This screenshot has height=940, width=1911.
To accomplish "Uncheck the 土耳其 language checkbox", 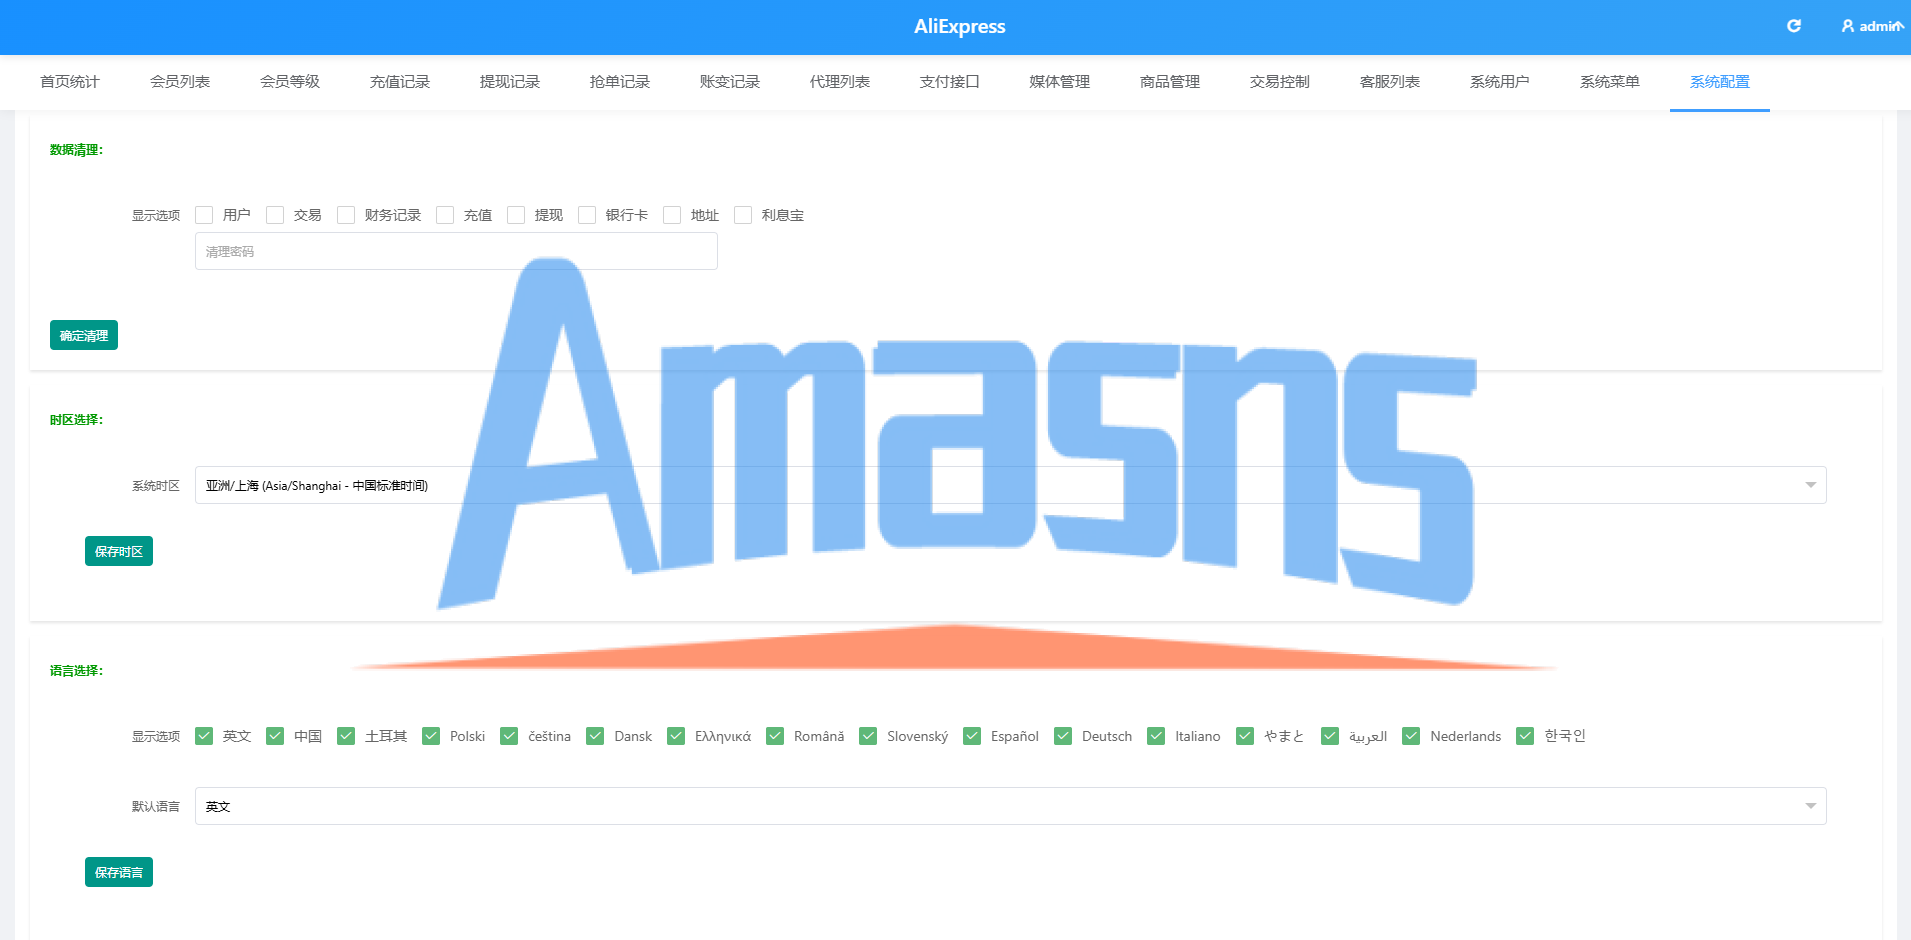I will tap(346, 736).
